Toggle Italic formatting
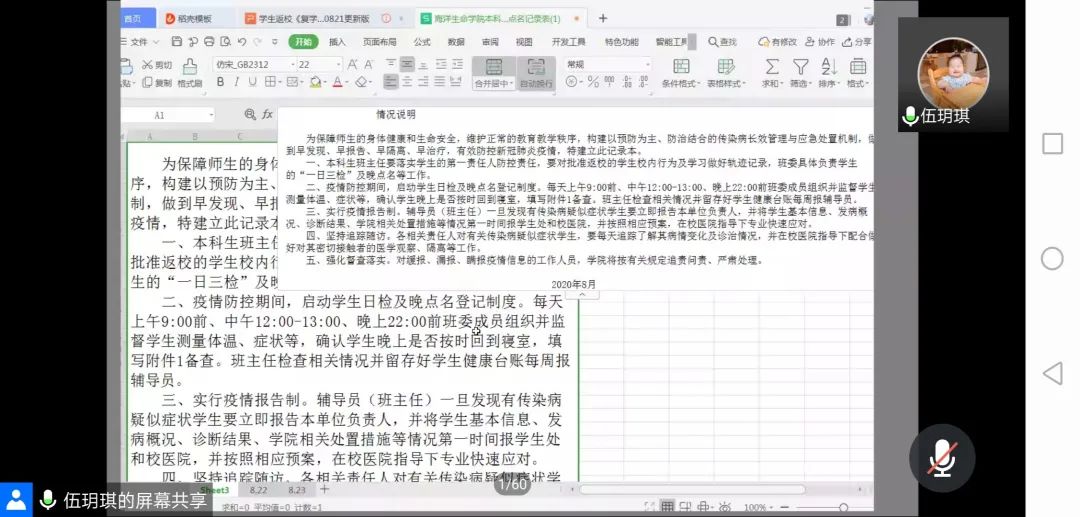The image size is (1080, 517). [x=235, y=83]
